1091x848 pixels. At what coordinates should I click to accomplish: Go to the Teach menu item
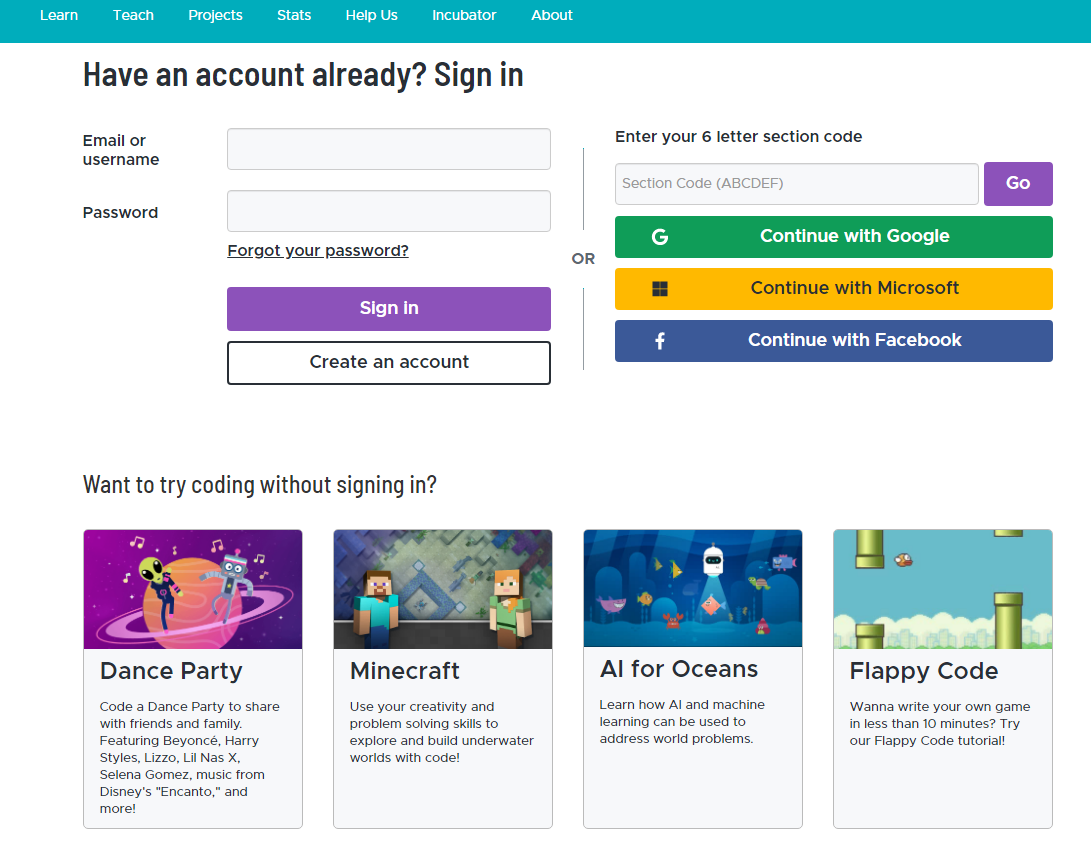point(133,15)
